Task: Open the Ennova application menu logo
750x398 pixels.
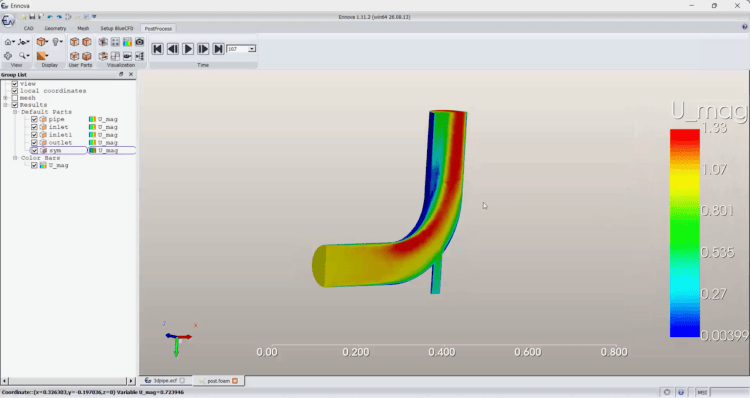Action: tap(8, 21)
